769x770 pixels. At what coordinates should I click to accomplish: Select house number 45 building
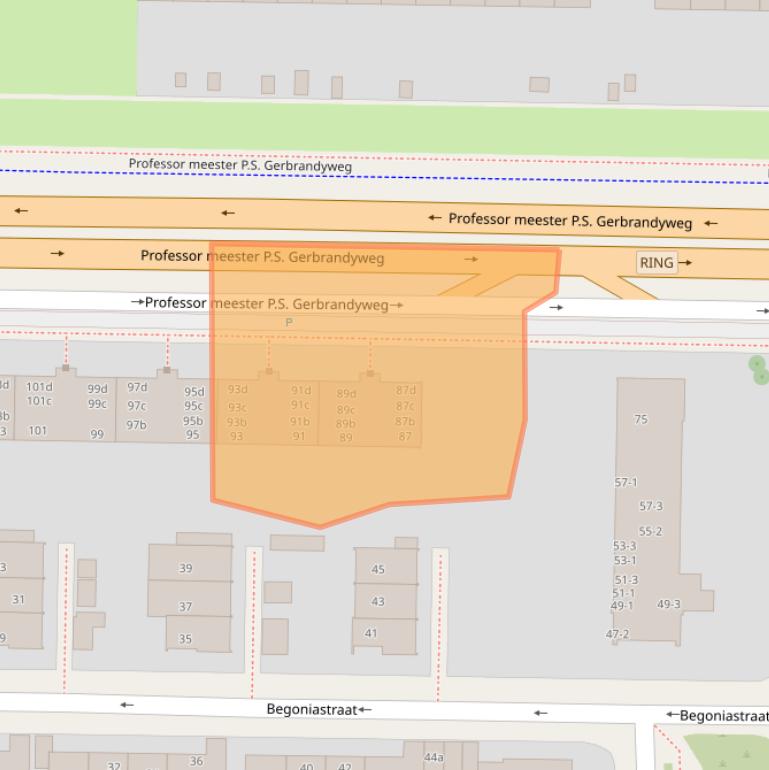(x=378, y=570)
